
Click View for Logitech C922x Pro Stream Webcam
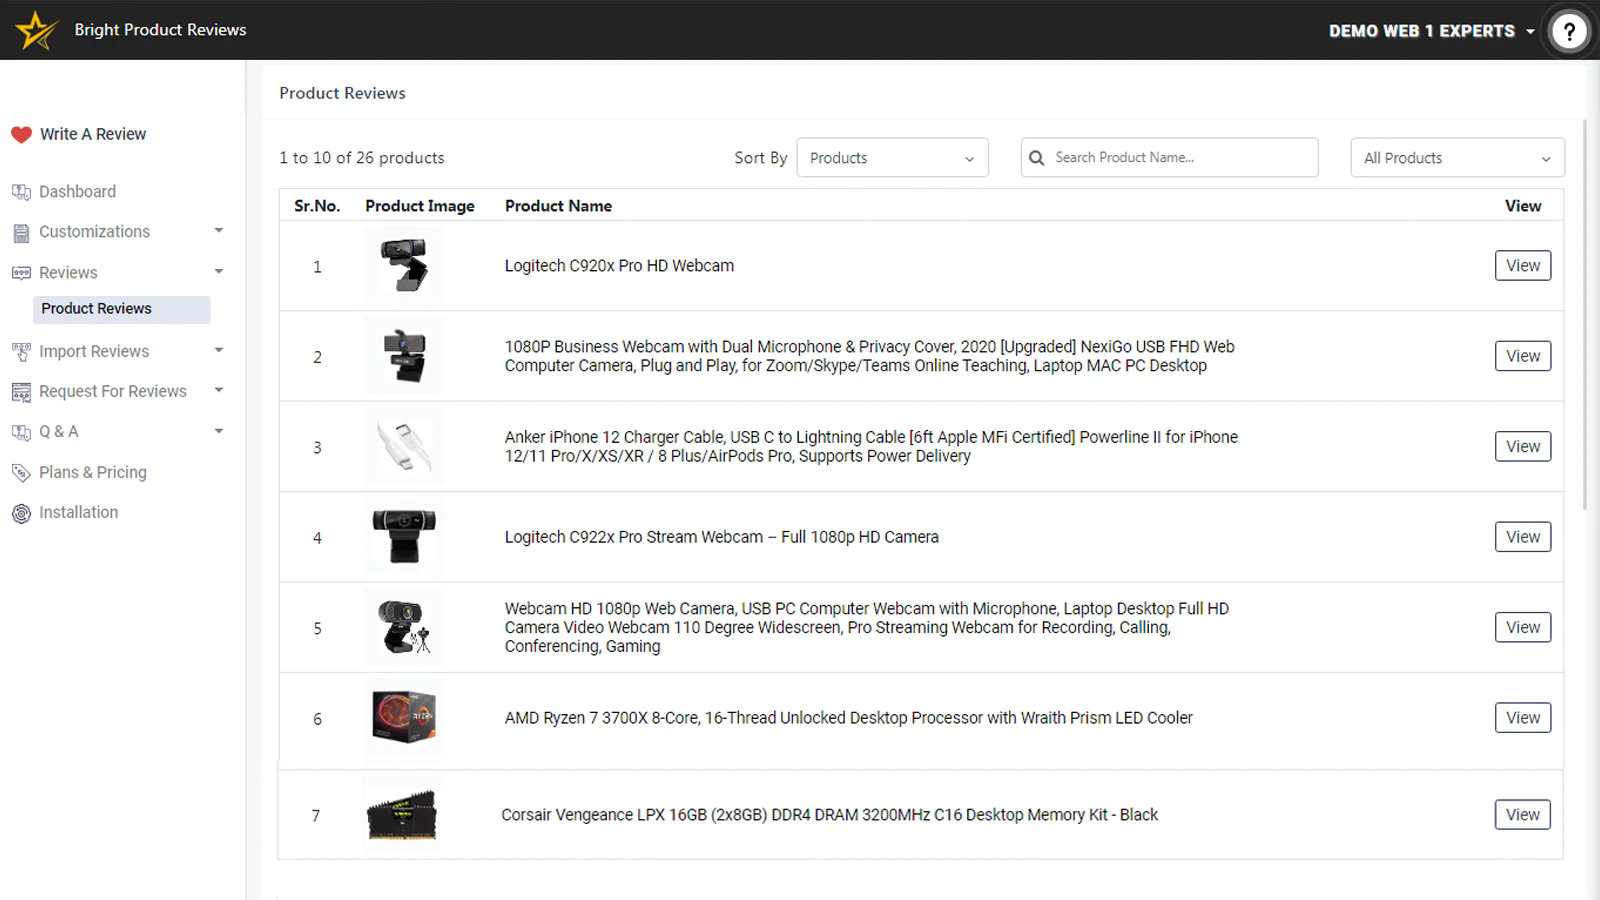(x=1523, y=537)
